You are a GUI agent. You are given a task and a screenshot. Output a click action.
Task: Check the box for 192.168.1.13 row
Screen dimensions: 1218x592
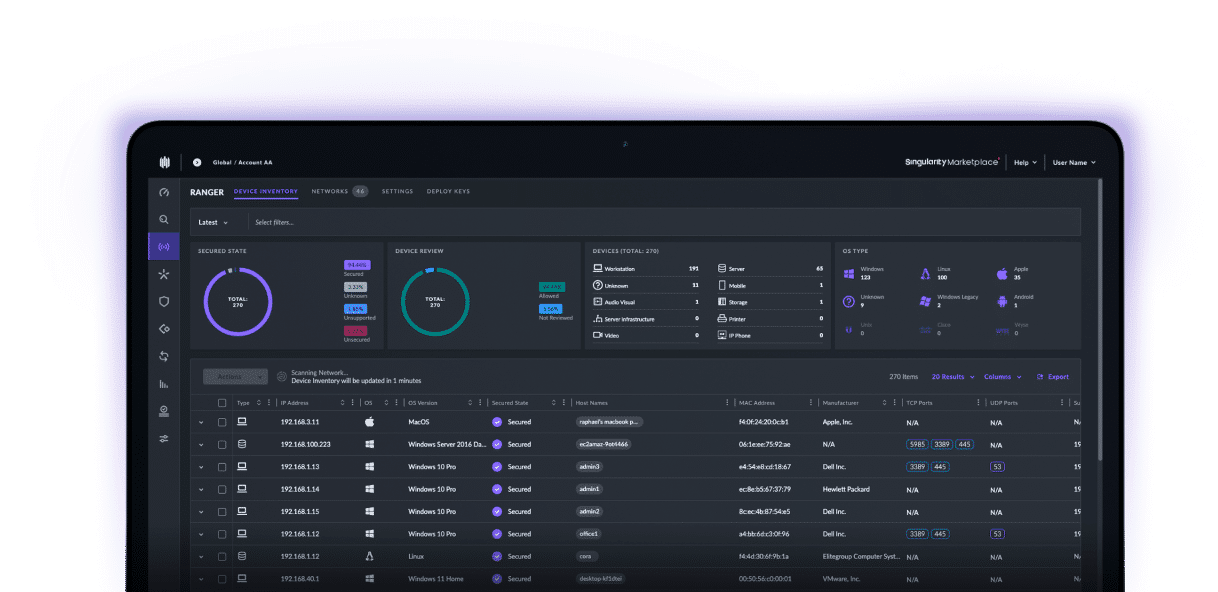click(222, 467)
